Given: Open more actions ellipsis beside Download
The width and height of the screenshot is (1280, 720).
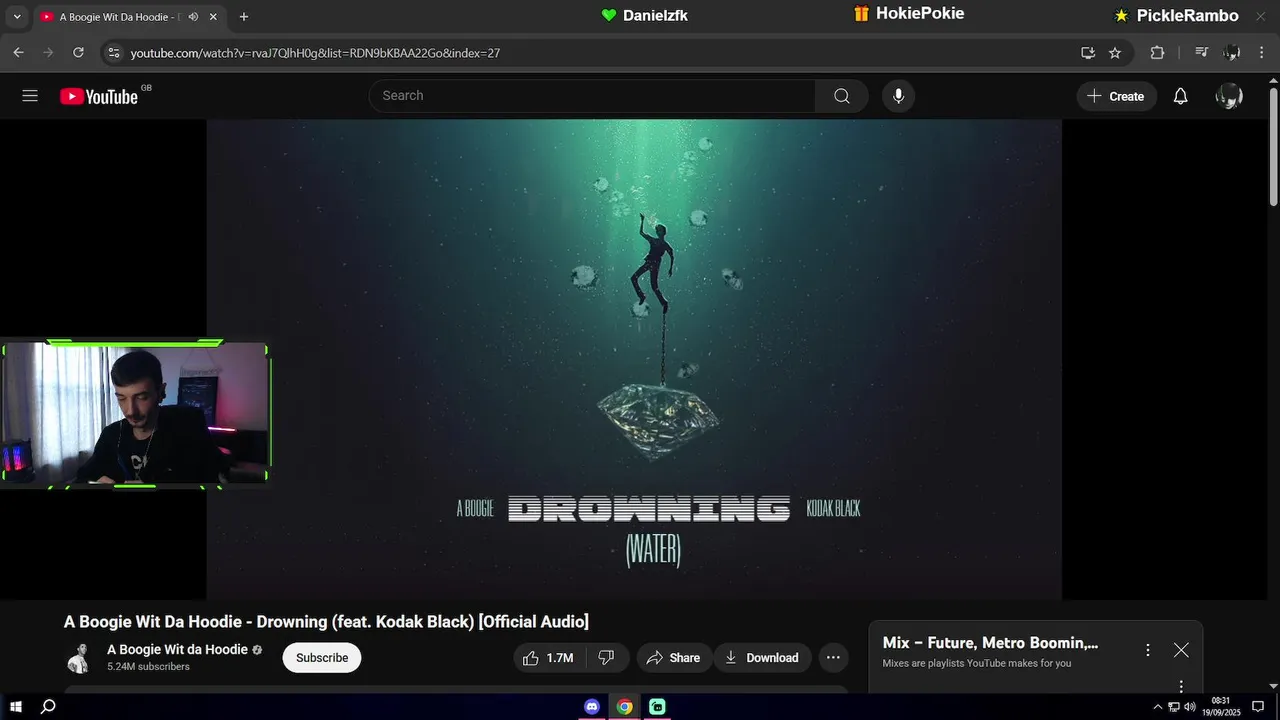Looking at the screenshot, I should pyautogui.click(x=833, y=658).
